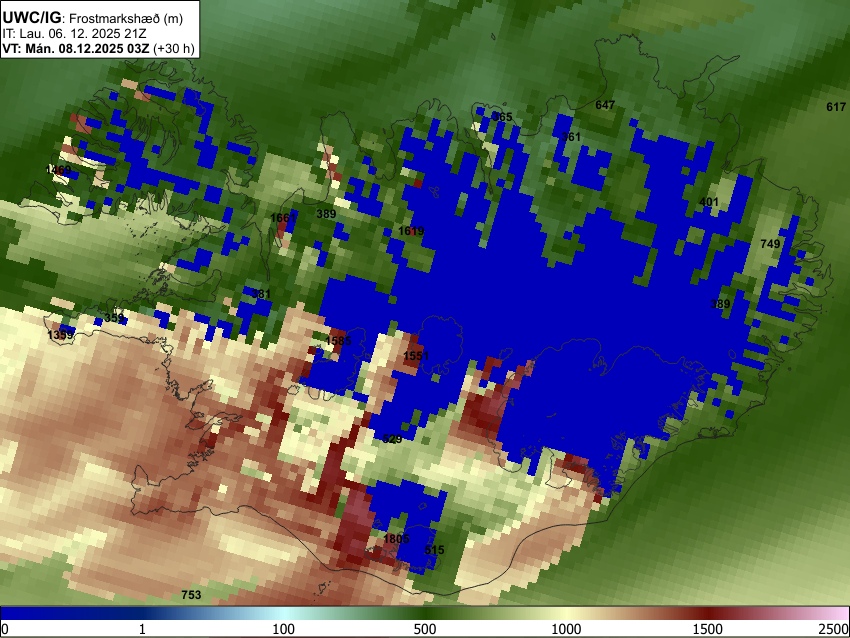Click the map value 1585
Screen dimensions: 850x638
[338, 341]
